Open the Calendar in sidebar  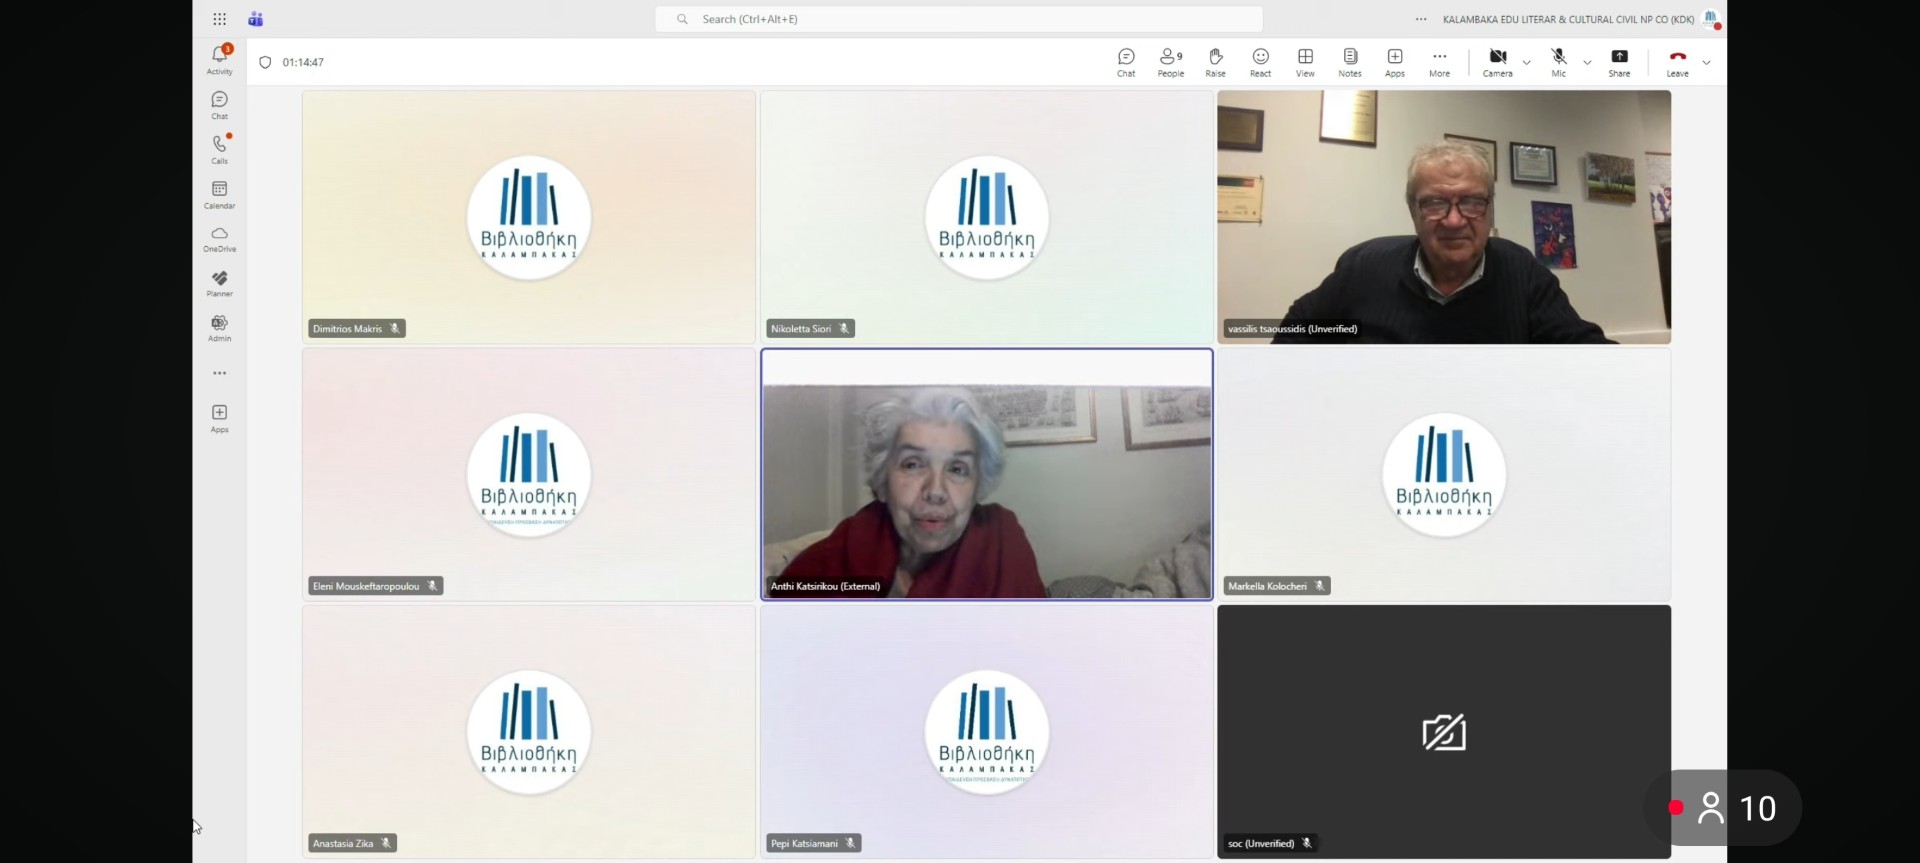coord(219,194)
